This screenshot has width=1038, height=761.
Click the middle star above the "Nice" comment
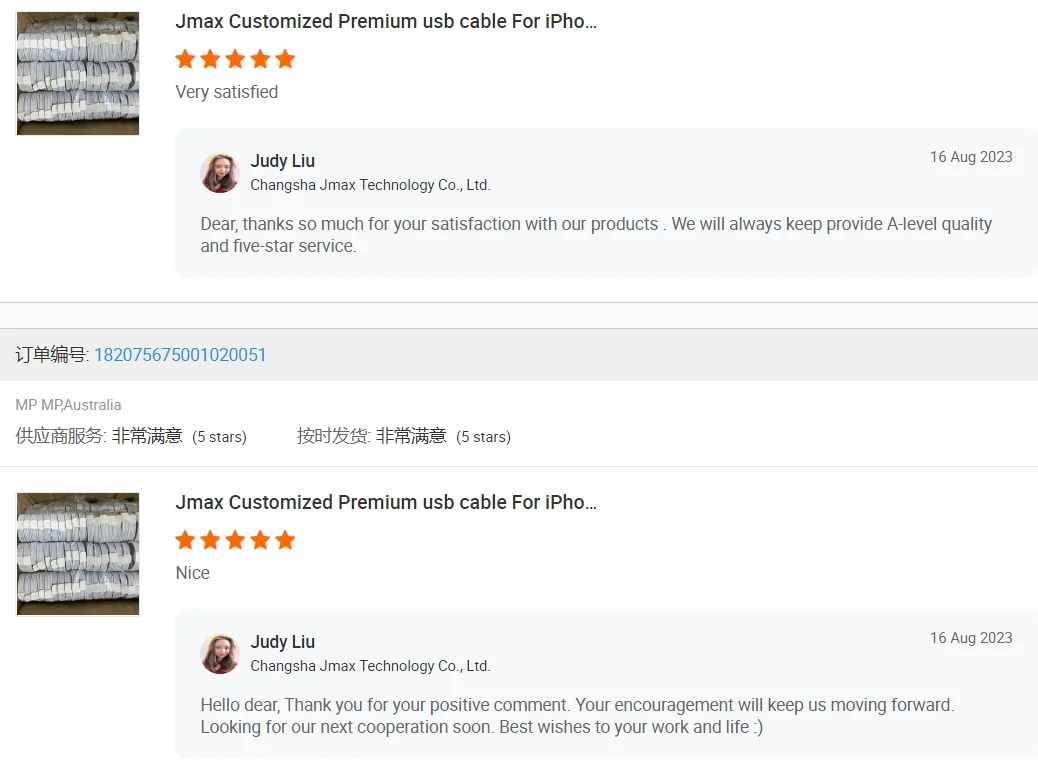235,540
